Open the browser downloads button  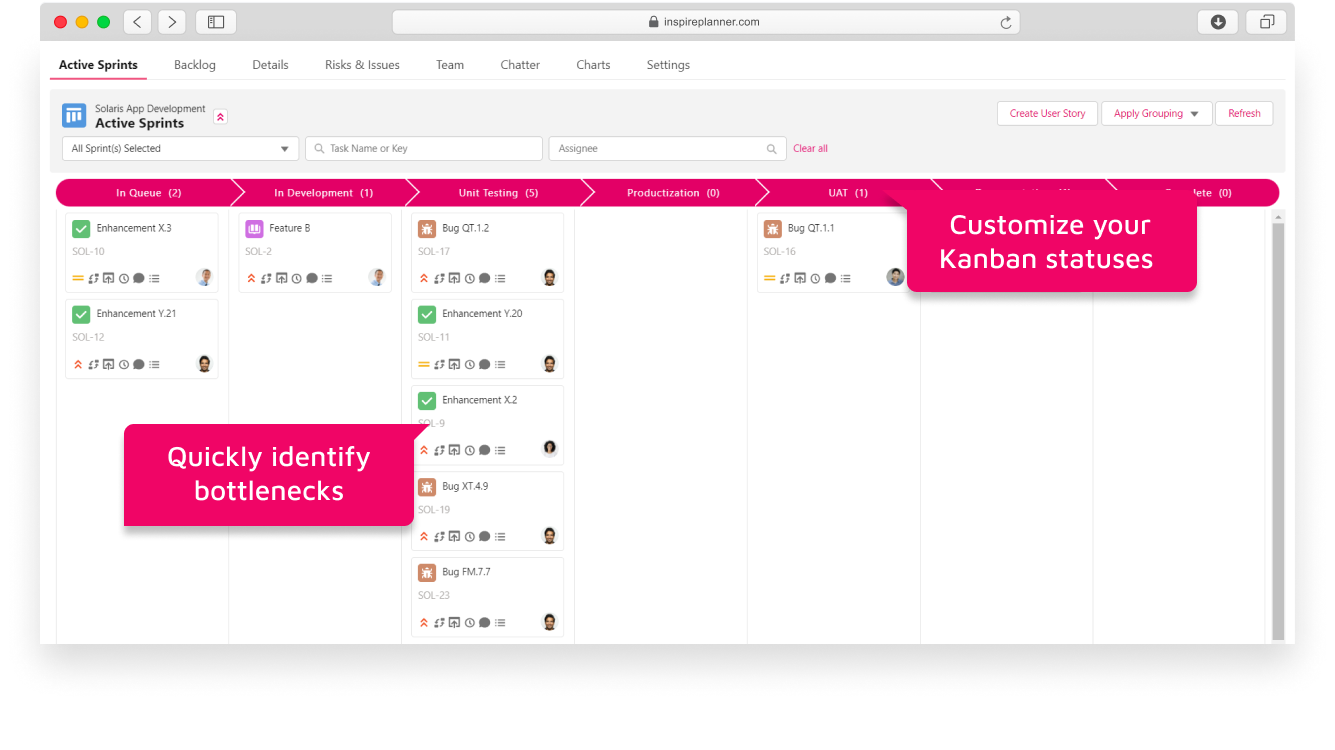click(1218, 21)
